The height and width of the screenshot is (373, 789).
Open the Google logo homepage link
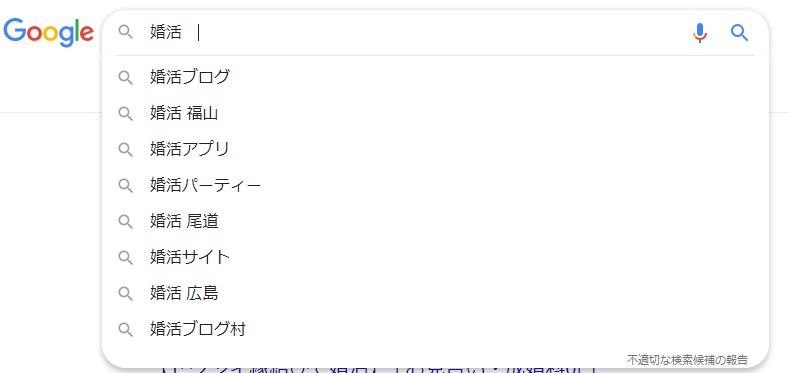[x=48, y=32]
